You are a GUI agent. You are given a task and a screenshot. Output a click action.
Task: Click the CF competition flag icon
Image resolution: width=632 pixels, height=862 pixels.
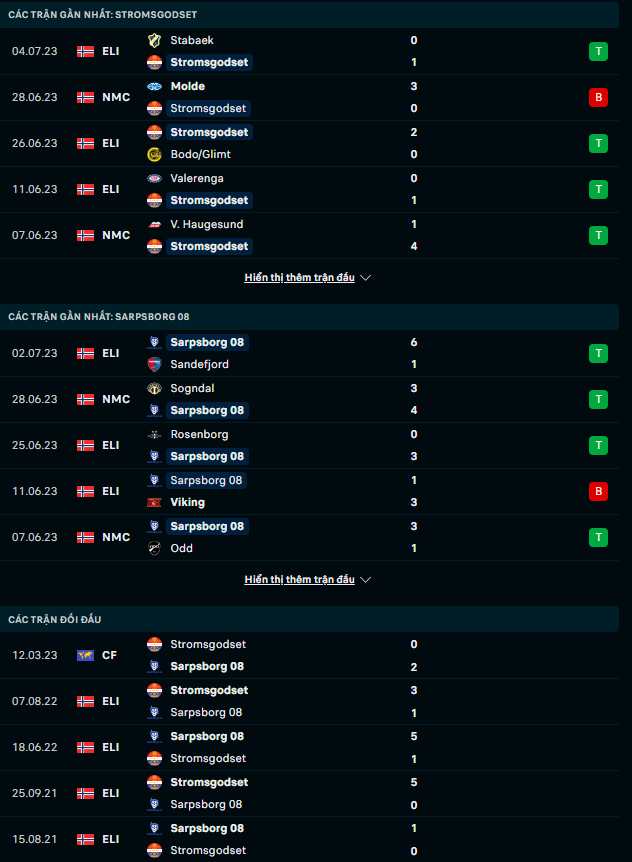tap(85, 655)
